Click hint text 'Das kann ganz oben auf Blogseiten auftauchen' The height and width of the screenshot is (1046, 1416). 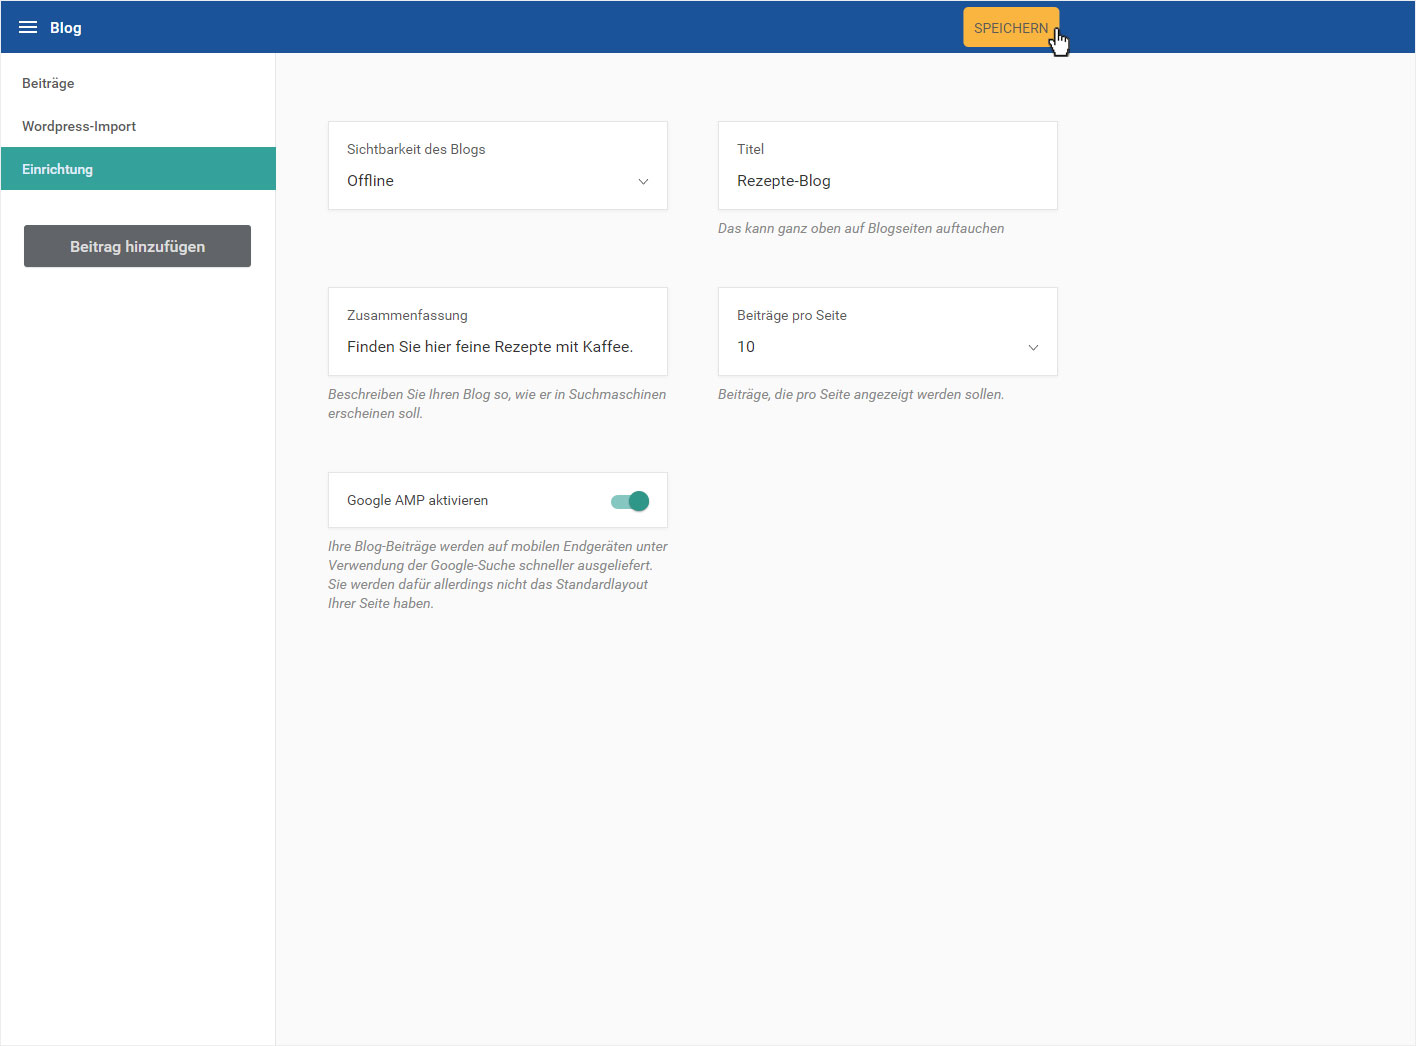point(861,228)
